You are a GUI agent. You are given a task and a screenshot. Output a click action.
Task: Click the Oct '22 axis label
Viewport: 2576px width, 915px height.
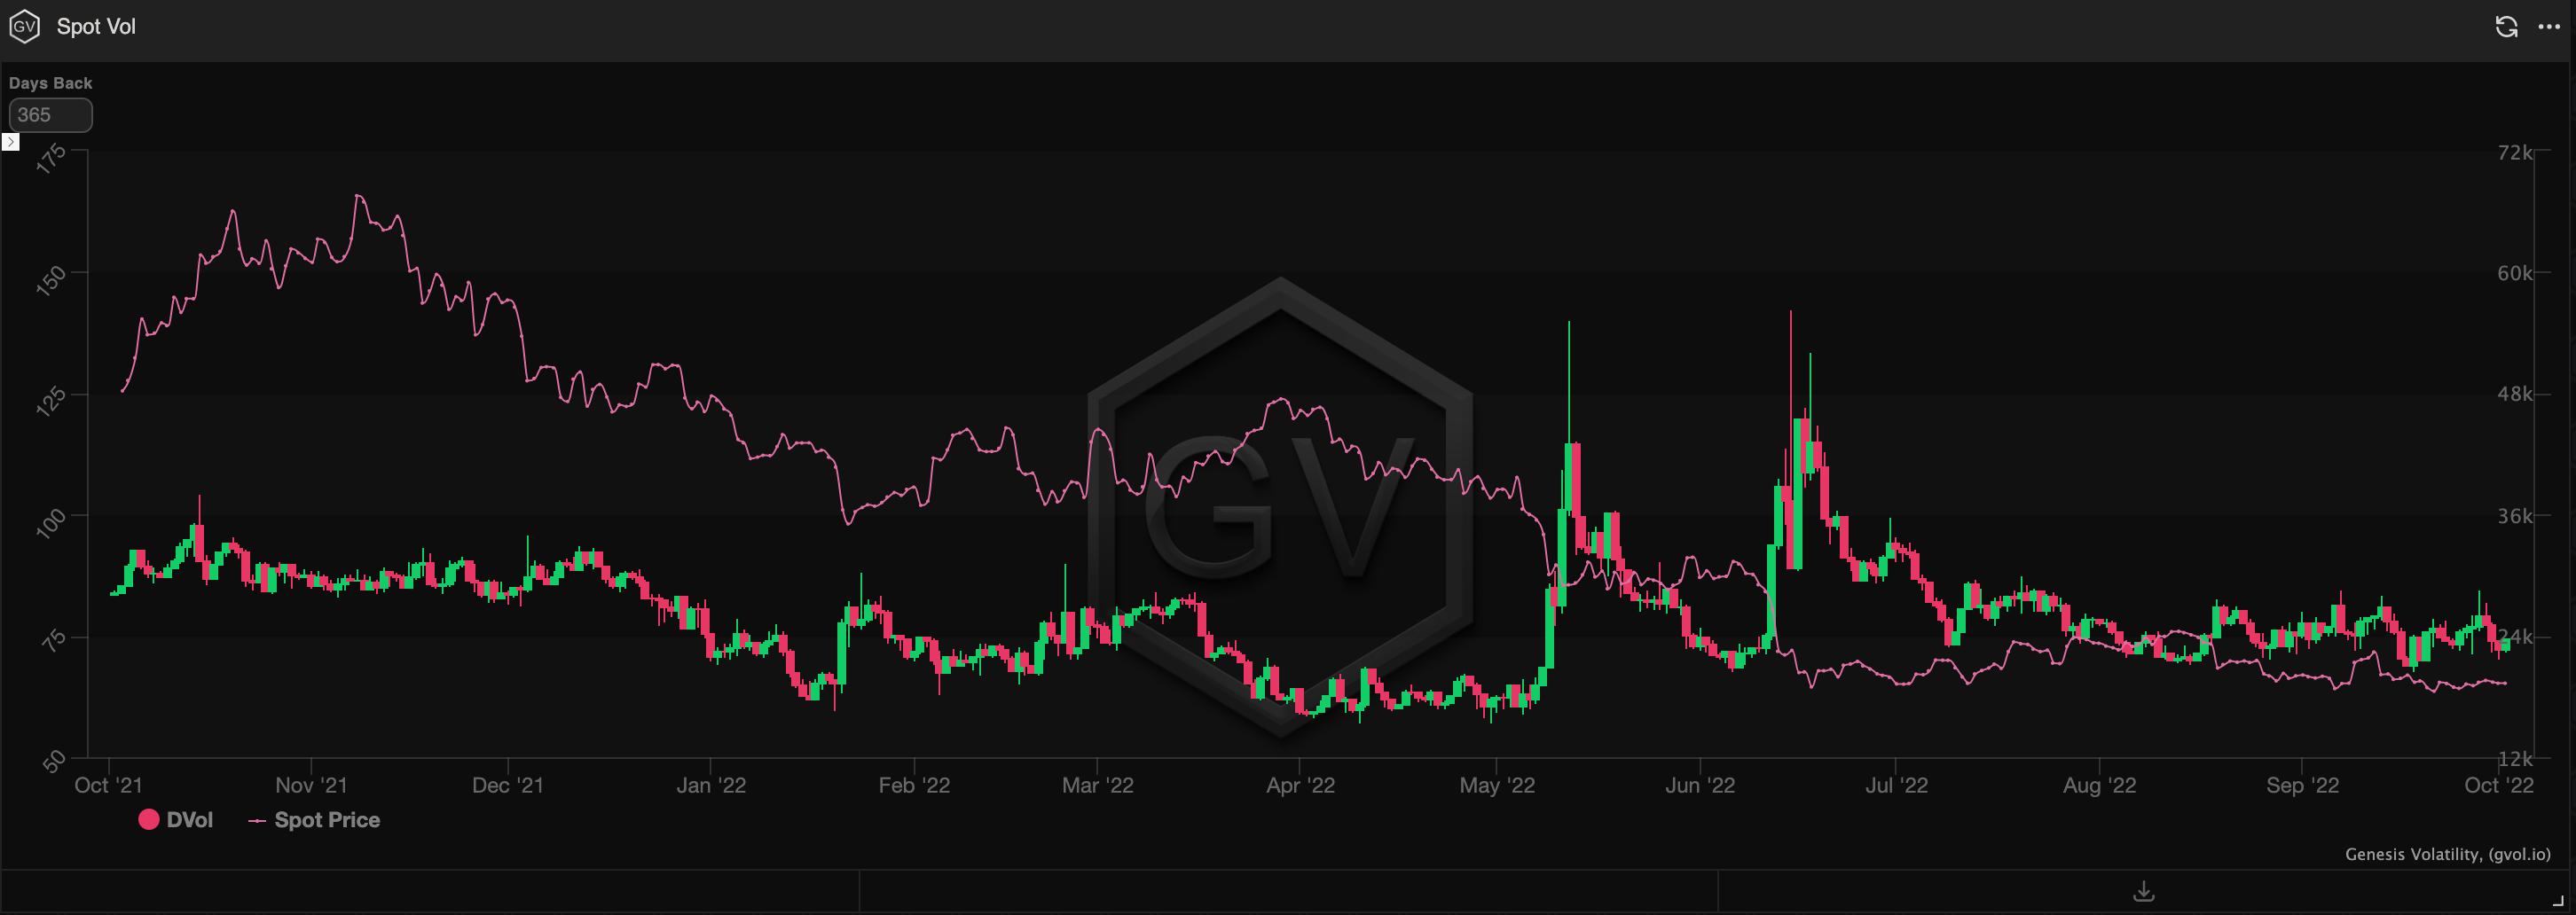pyautogui.click(x=2499, y=785)
